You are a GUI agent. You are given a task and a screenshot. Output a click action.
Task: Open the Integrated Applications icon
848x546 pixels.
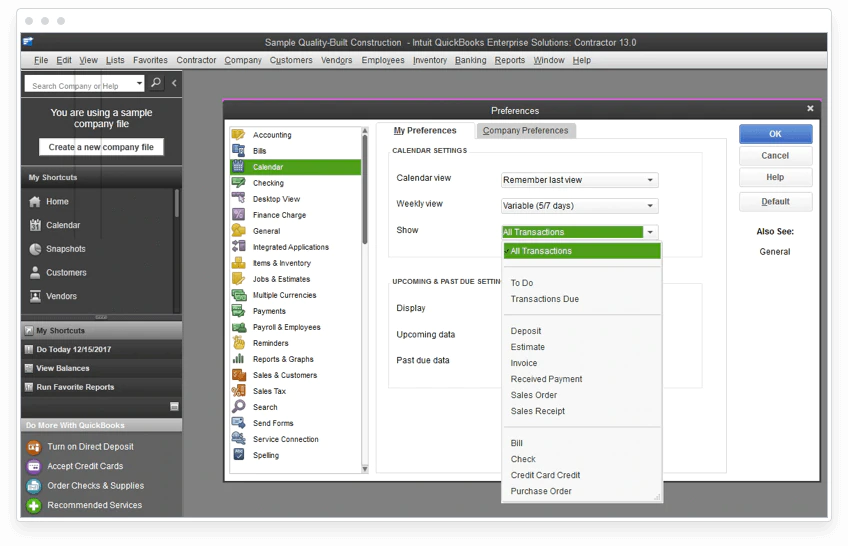(238, 247)
